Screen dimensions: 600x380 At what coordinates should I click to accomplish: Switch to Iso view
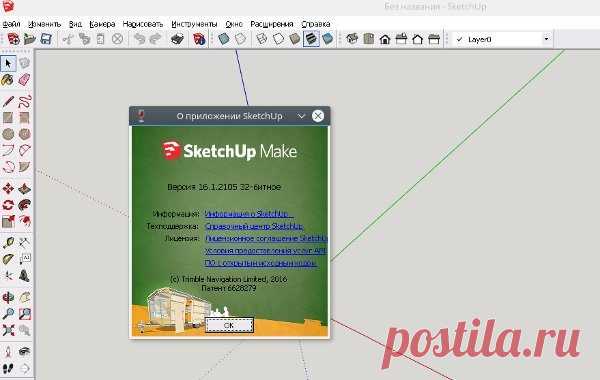point(352,39)
